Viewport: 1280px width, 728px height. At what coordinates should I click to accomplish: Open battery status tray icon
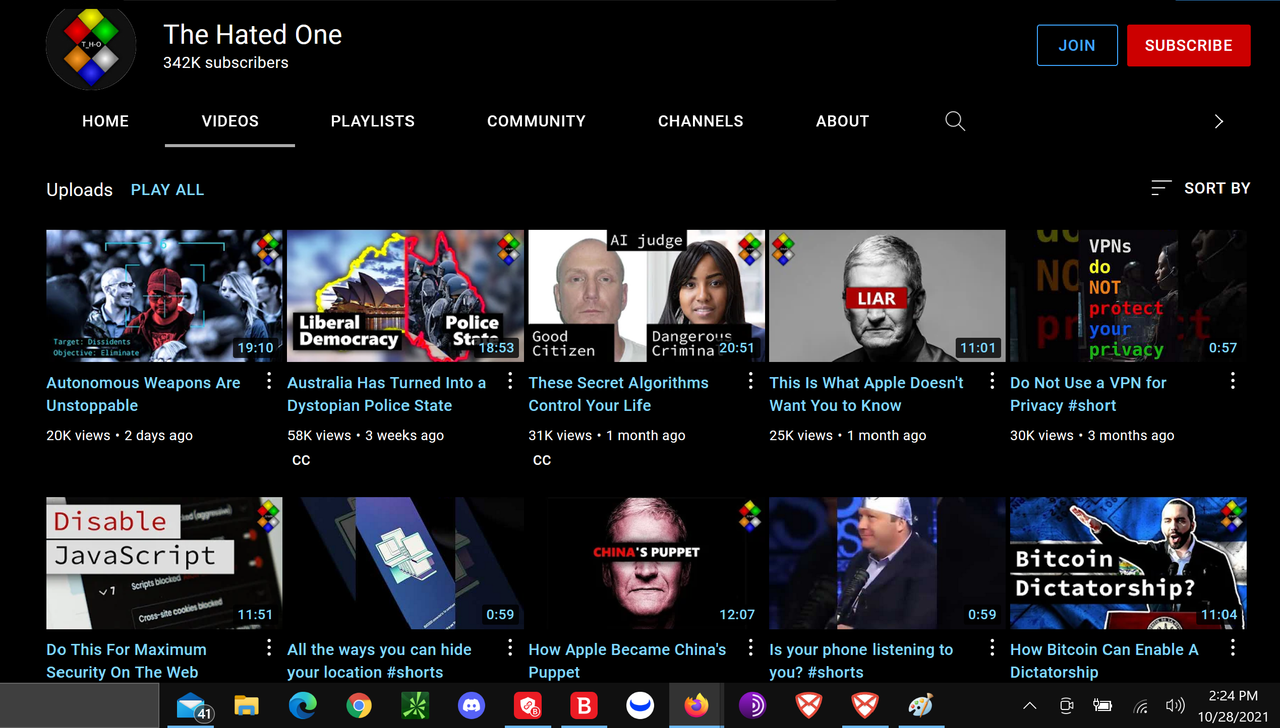1103,706
